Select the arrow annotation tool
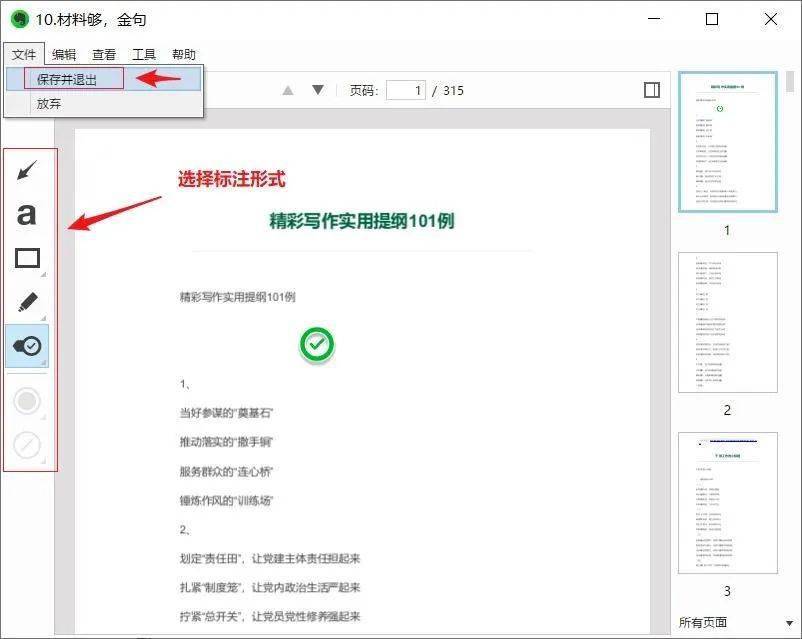Viewport: 802px width, 639px height. pos(28,172)
